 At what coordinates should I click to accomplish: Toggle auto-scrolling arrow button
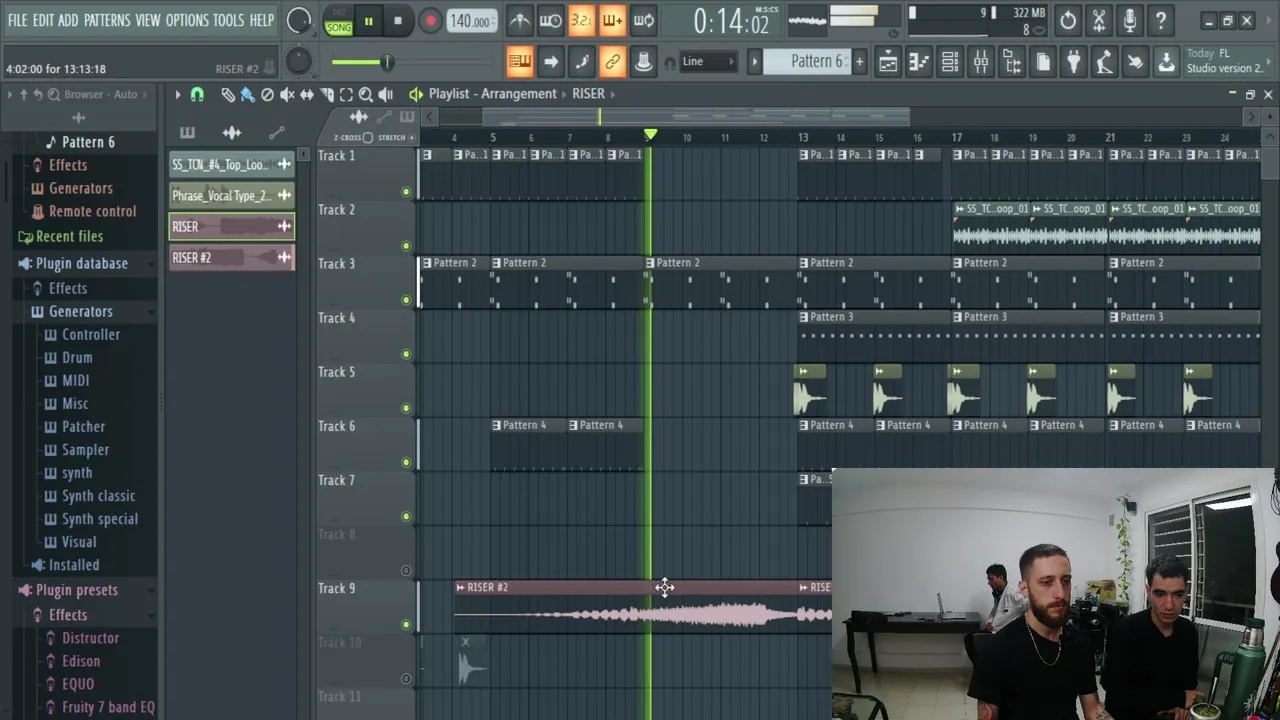(550, 62)
